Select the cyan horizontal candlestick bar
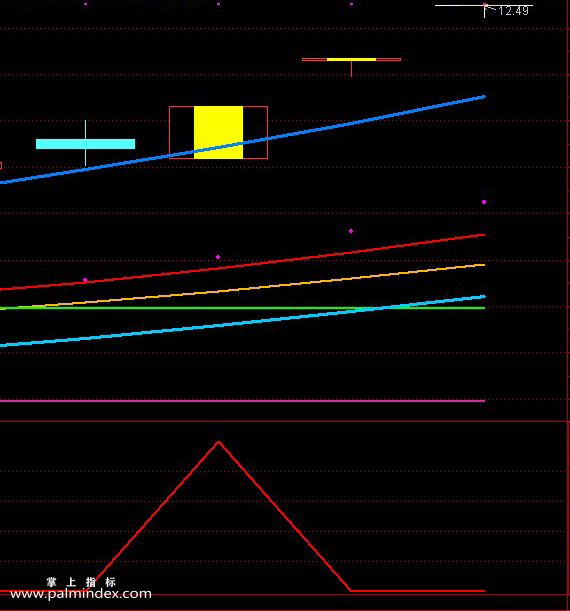The width and height of the screenshot is (570, 611). [x=85, y=144]
